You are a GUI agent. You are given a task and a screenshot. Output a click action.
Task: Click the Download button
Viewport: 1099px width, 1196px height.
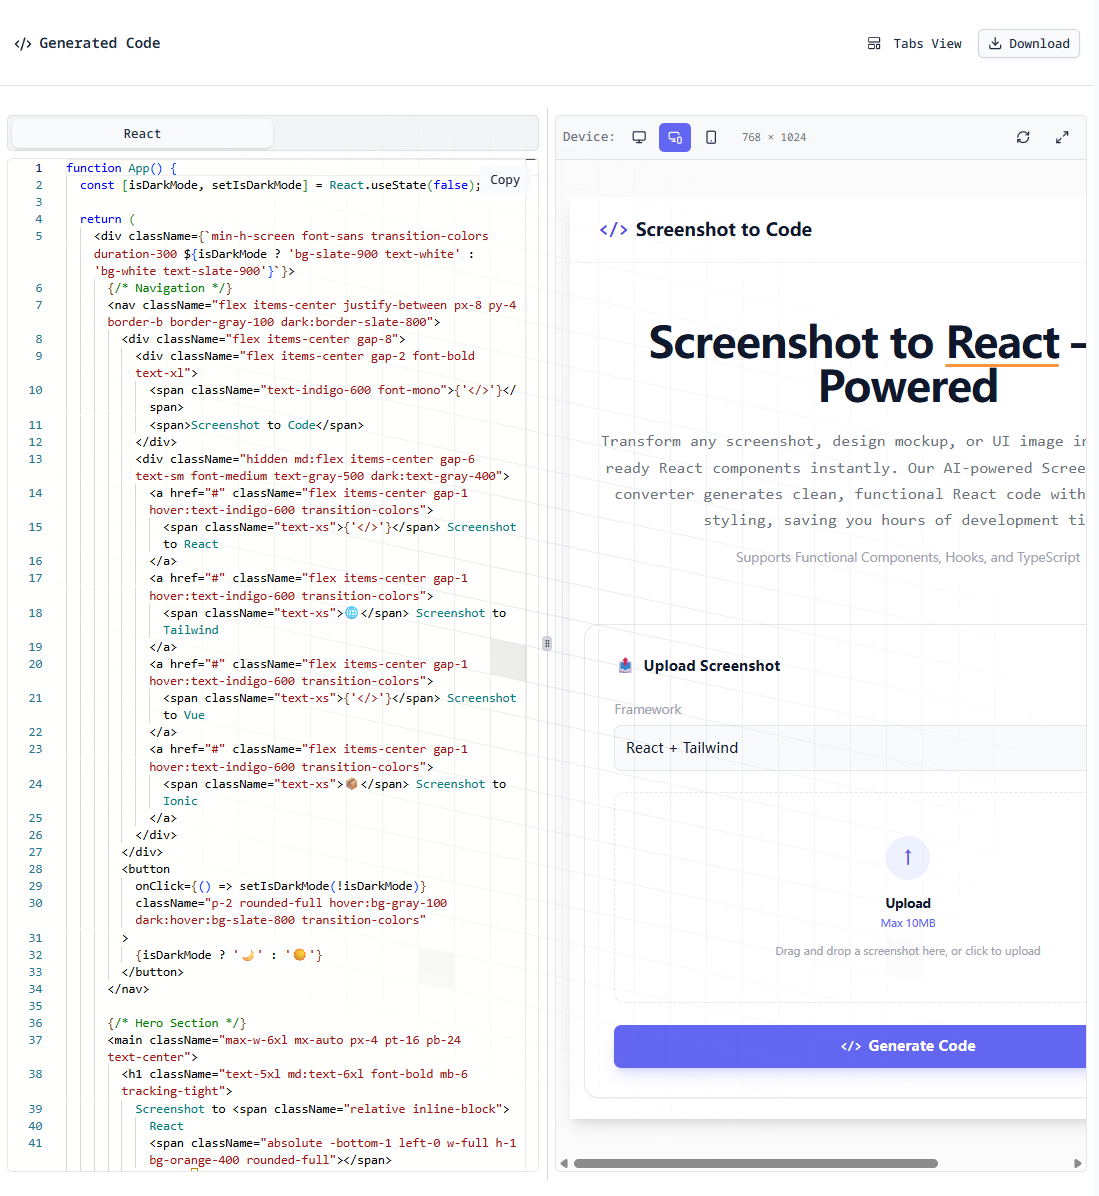pyautogui.click(x=1028, y=43)
